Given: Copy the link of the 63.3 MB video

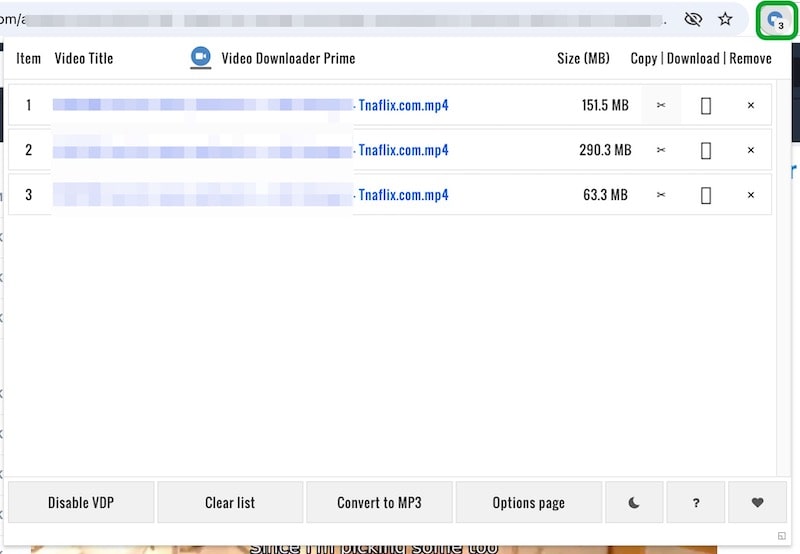Looking at the screenshot, I should [x=660, y=195].
